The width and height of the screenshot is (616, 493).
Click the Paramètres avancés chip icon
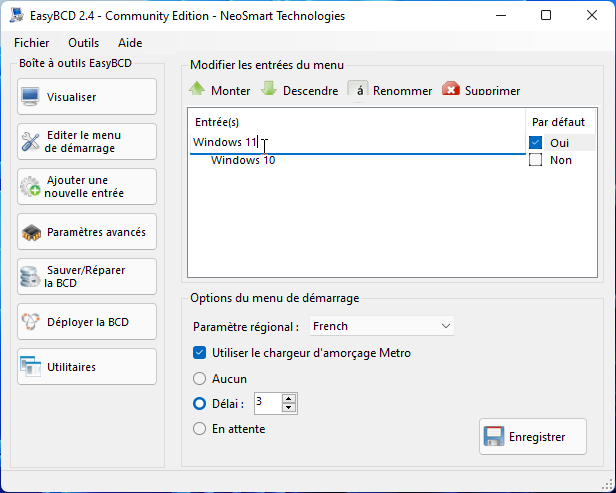tap(31, 232)
